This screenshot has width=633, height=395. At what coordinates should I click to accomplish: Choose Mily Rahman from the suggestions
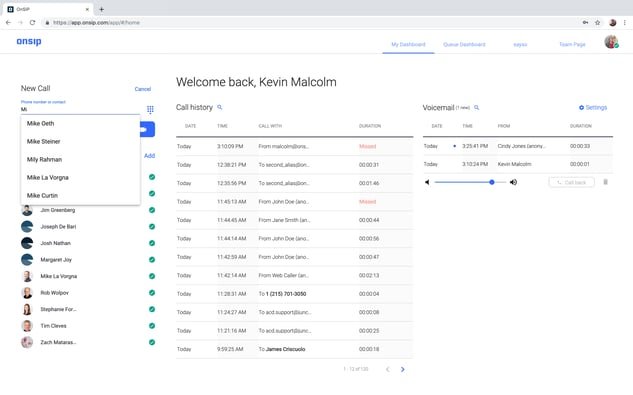pyautogui.click(x=80, y=160)
